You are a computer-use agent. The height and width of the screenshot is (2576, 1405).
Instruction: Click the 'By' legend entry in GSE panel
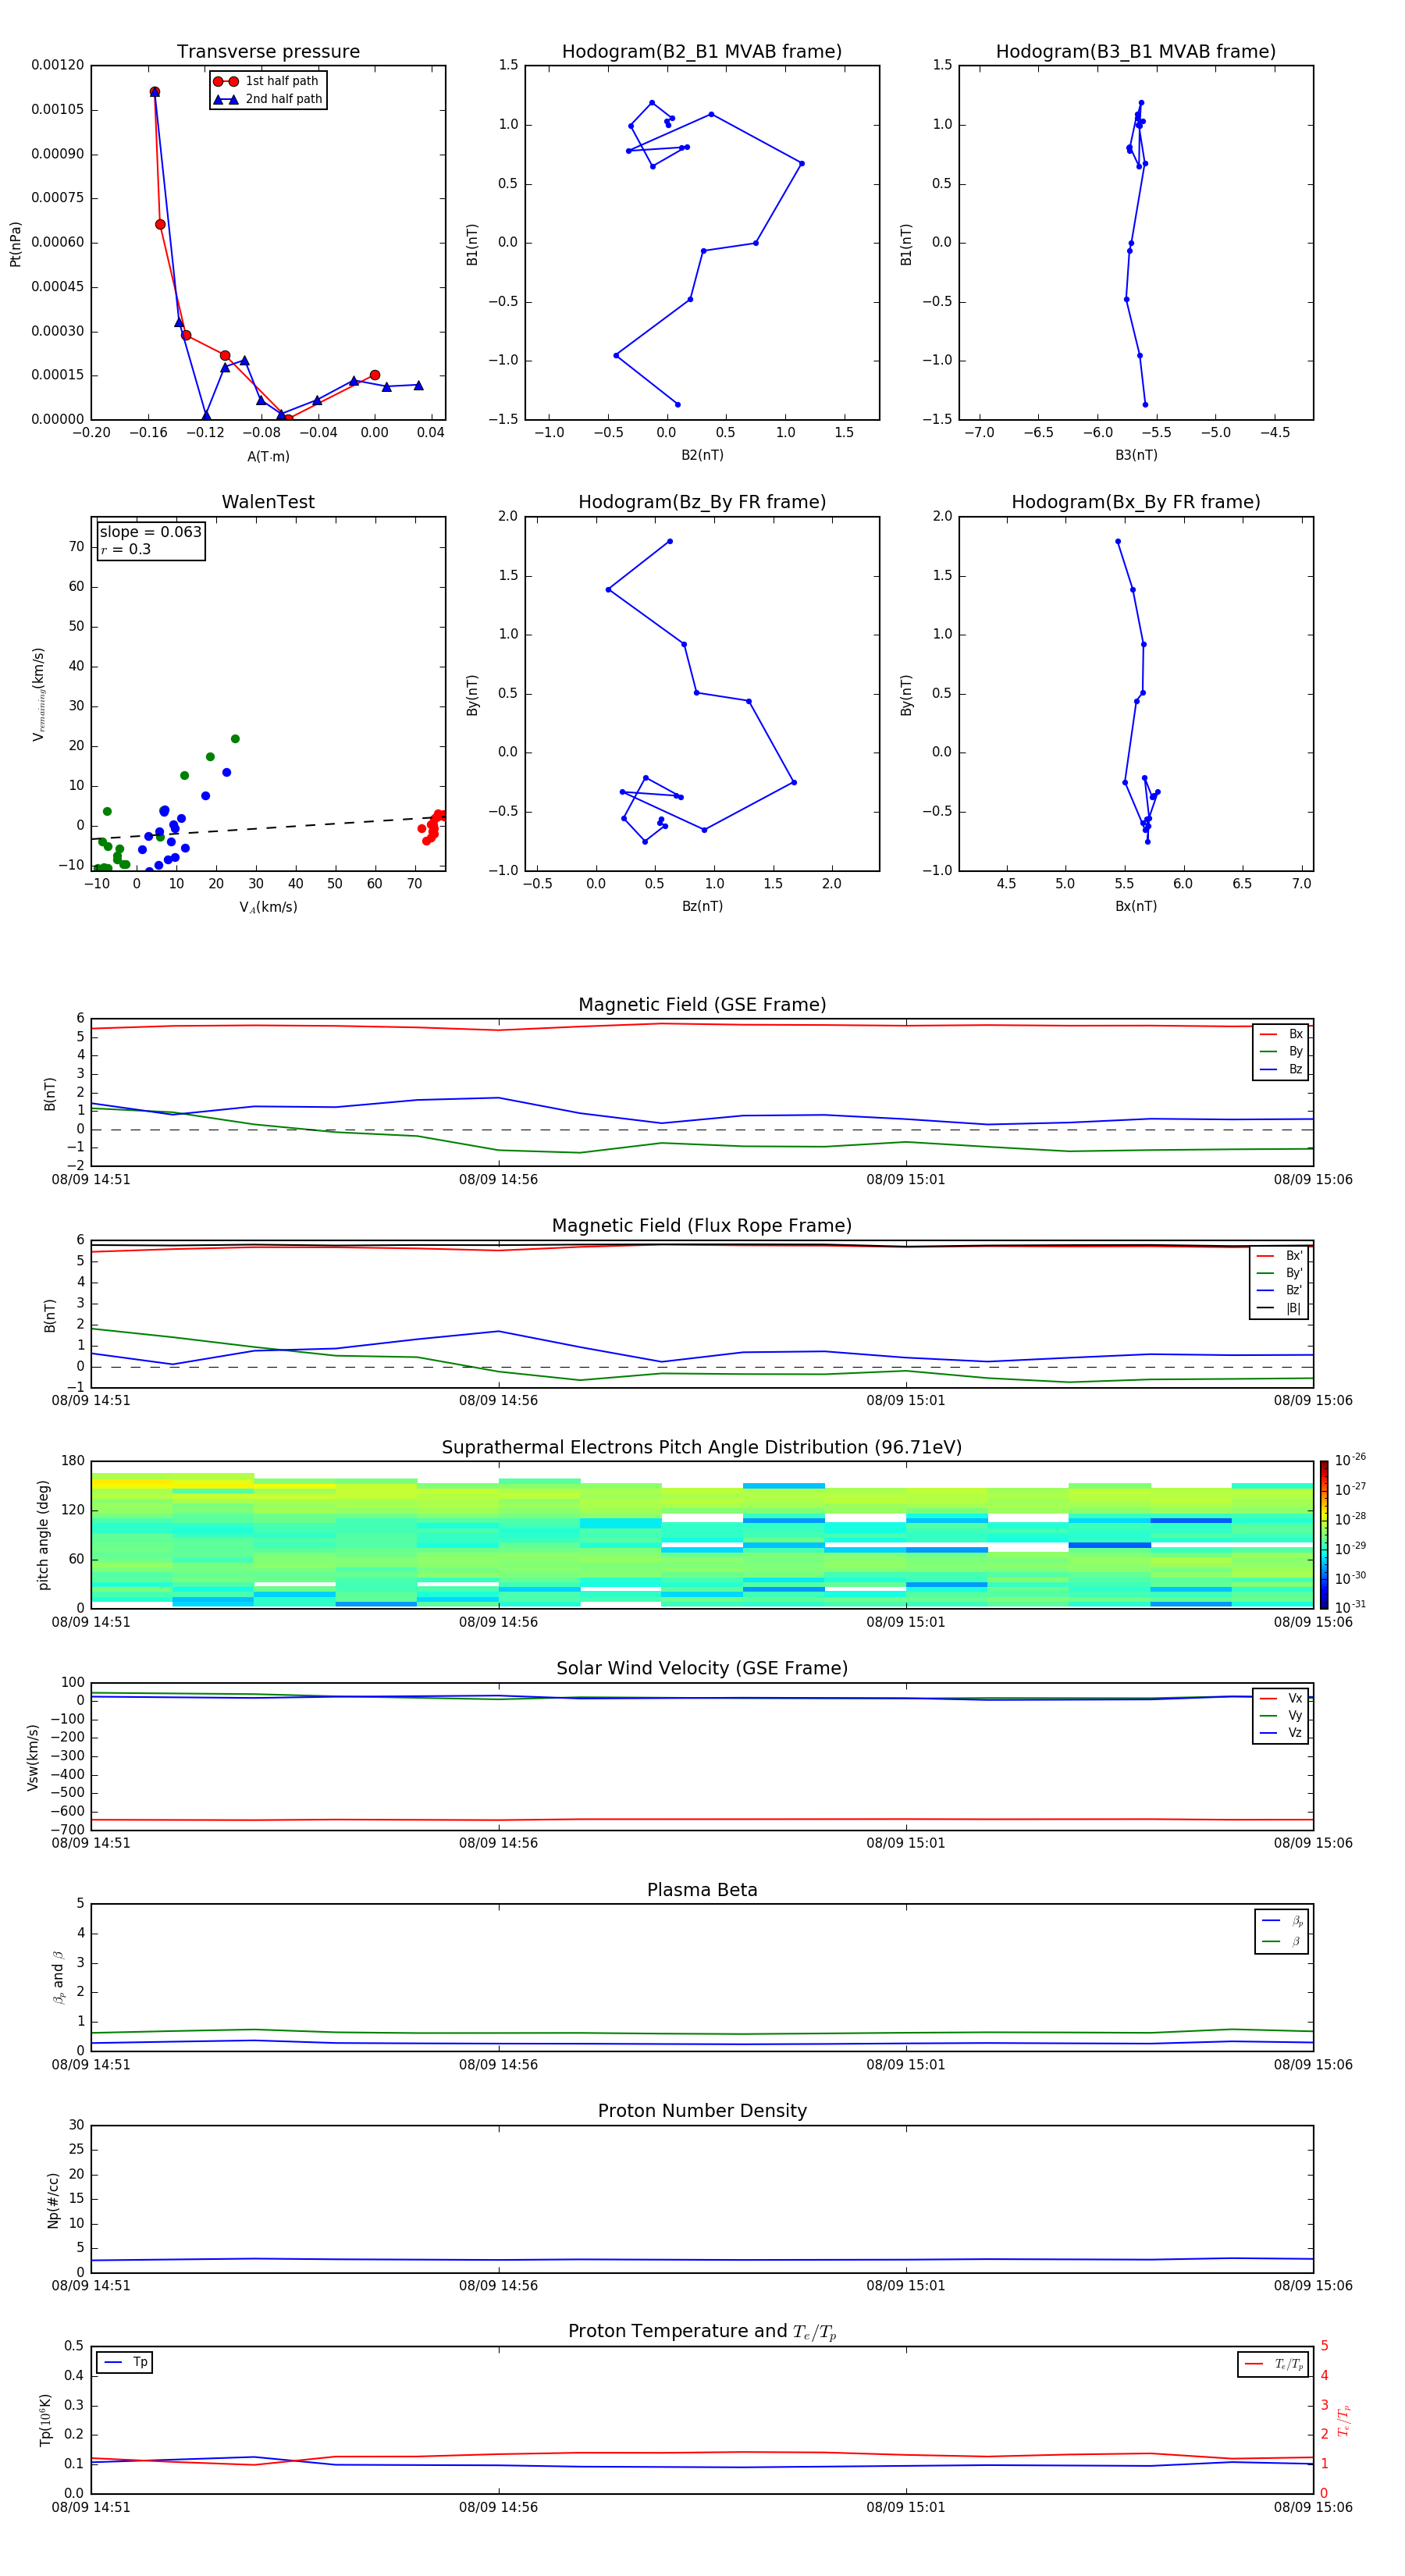pyautogui.click(x=1282, y=1051)
